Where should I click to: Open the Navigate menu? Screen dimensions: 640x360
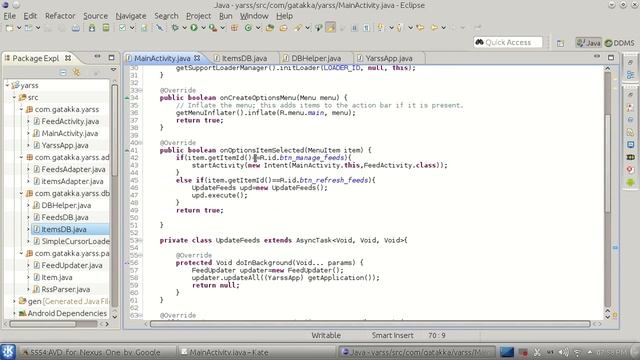(x=131, y=16)
